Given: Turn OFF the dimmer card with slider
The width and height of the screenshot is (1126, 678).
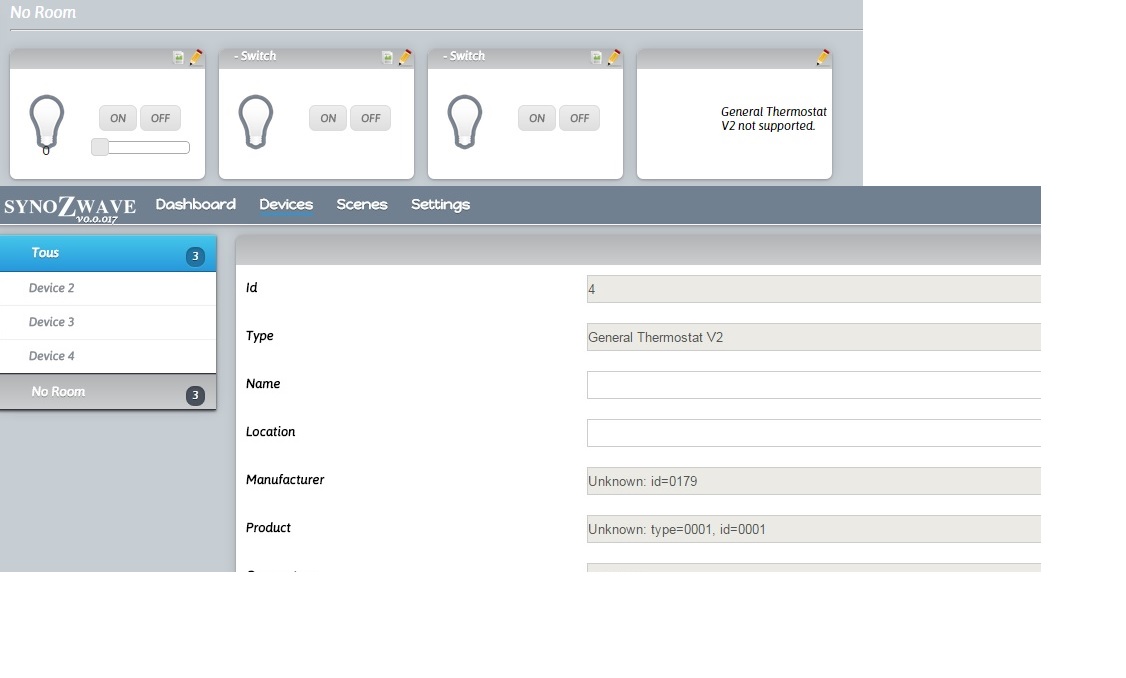Looking at the screenshot, I should pyautogui.click(x=160, y=119).
